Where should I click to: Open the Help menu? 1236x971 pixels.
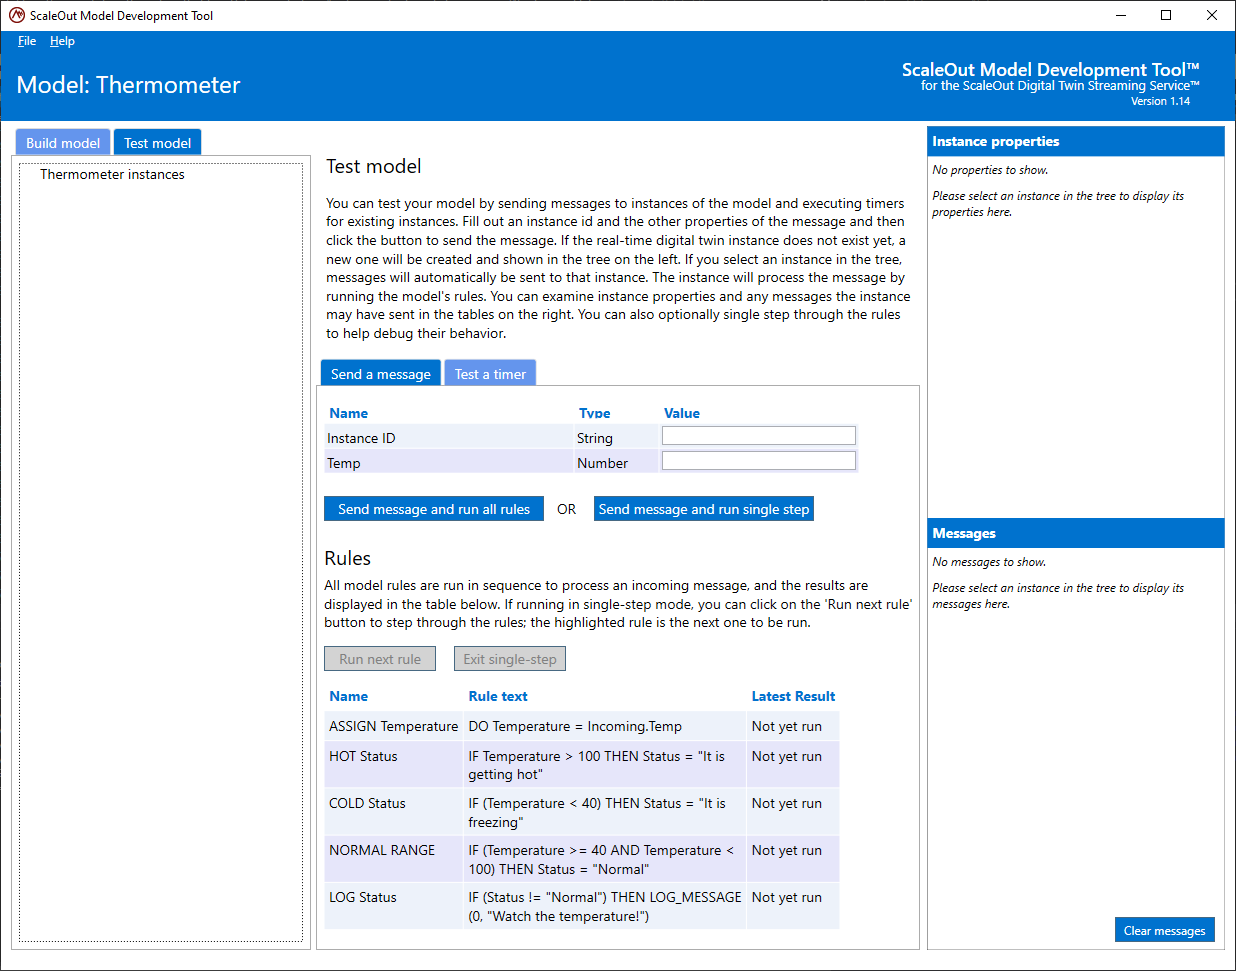[x=62, y=41]
